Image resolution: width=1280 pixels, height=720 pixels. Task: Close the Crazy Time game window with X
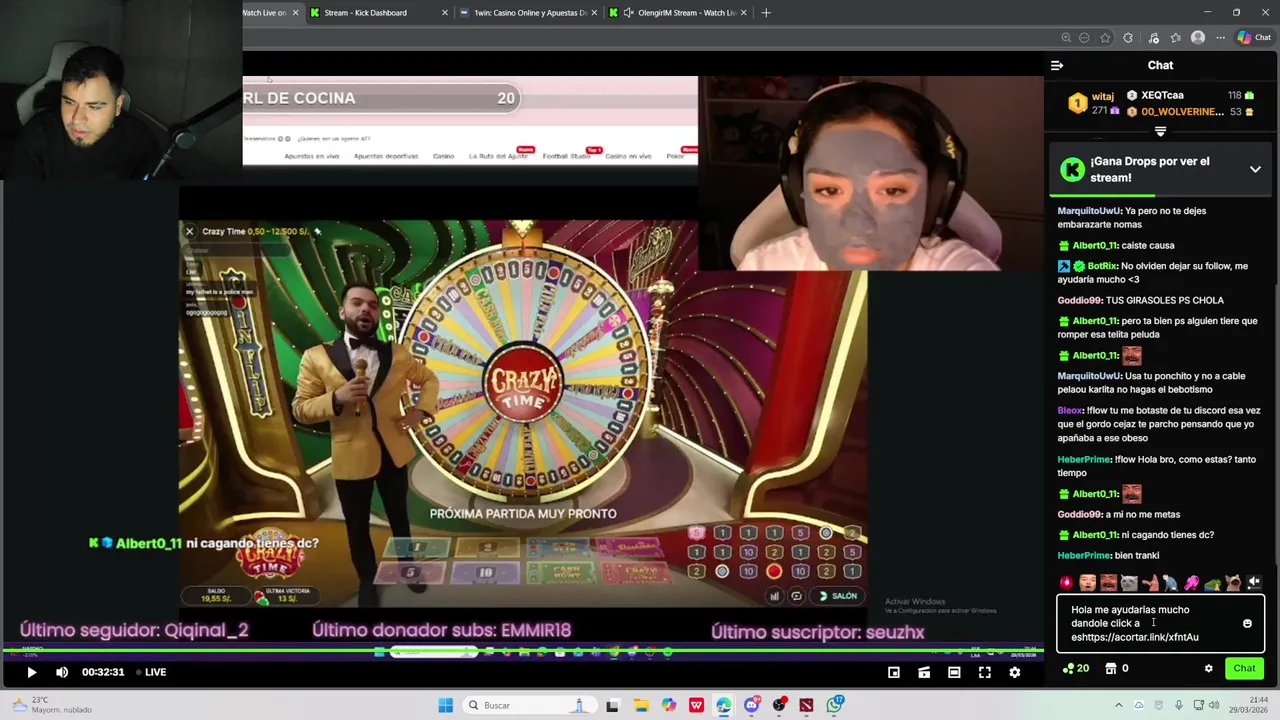189,231
